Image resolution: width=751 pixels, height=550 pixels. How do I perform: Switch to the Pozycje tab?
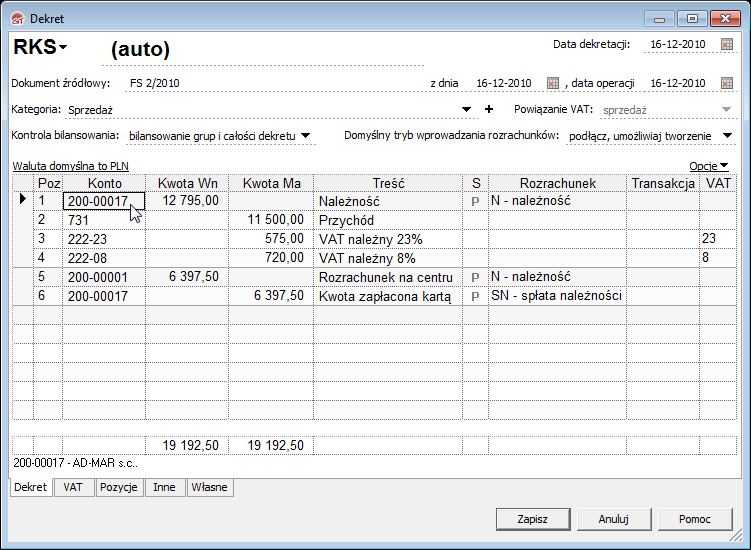pyautogui.click(x=118, y=488)
